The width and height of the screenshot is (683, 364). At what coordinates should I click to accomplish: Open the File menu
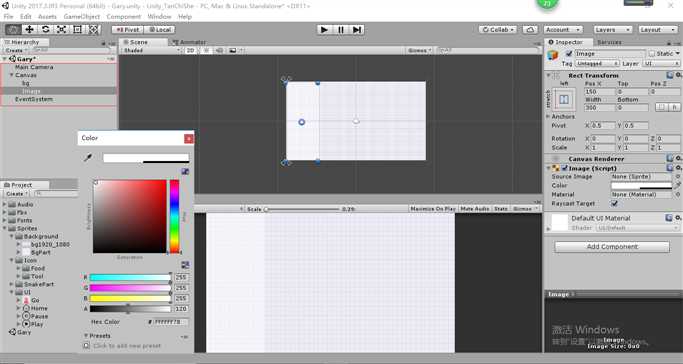[8, 17]
